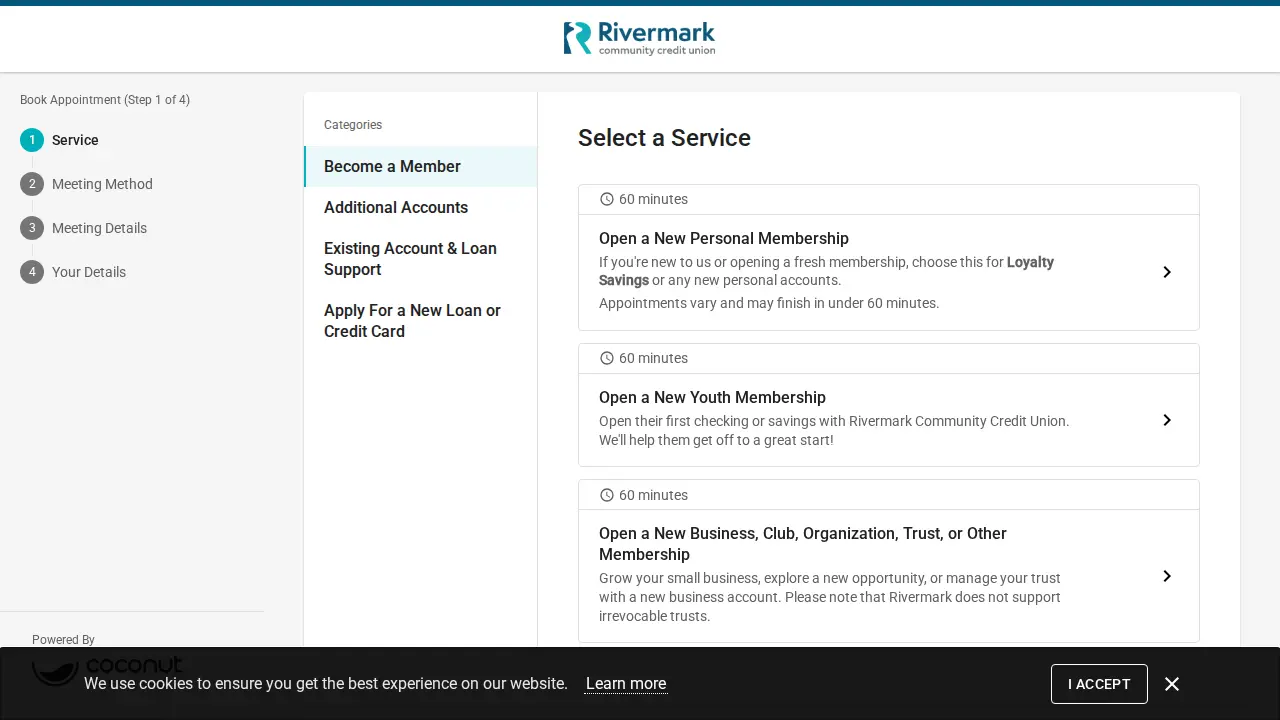Choose the Open a New Personal Membership title

coord(724,238)
